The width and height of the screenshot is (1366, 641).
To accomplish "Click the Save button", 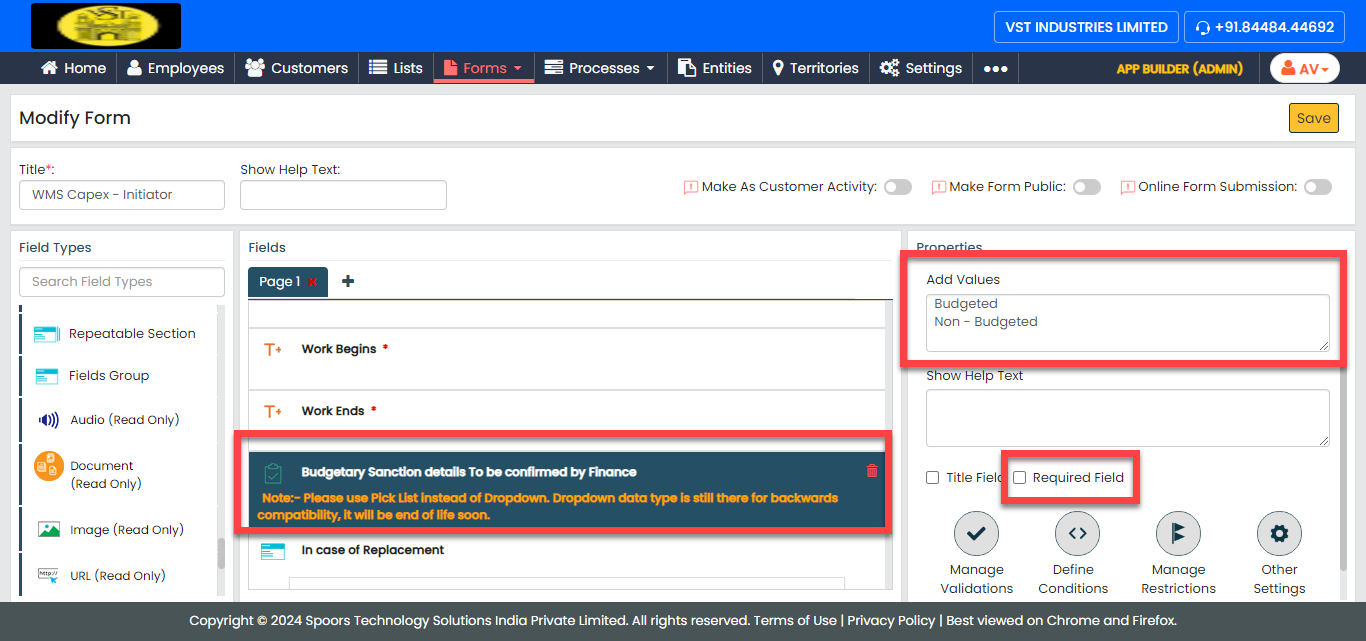I will [x=1312, y=118].
